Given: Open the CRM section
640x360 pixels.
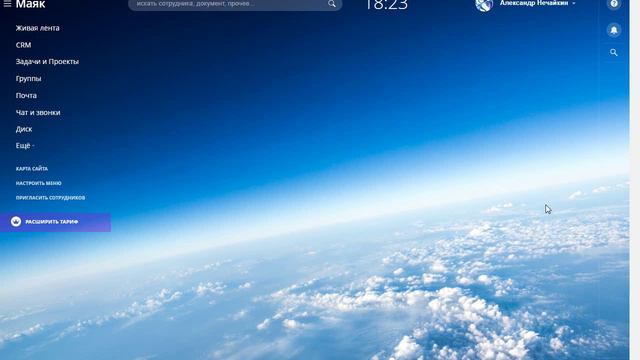Looking at the screenshot, I should 23,45.
